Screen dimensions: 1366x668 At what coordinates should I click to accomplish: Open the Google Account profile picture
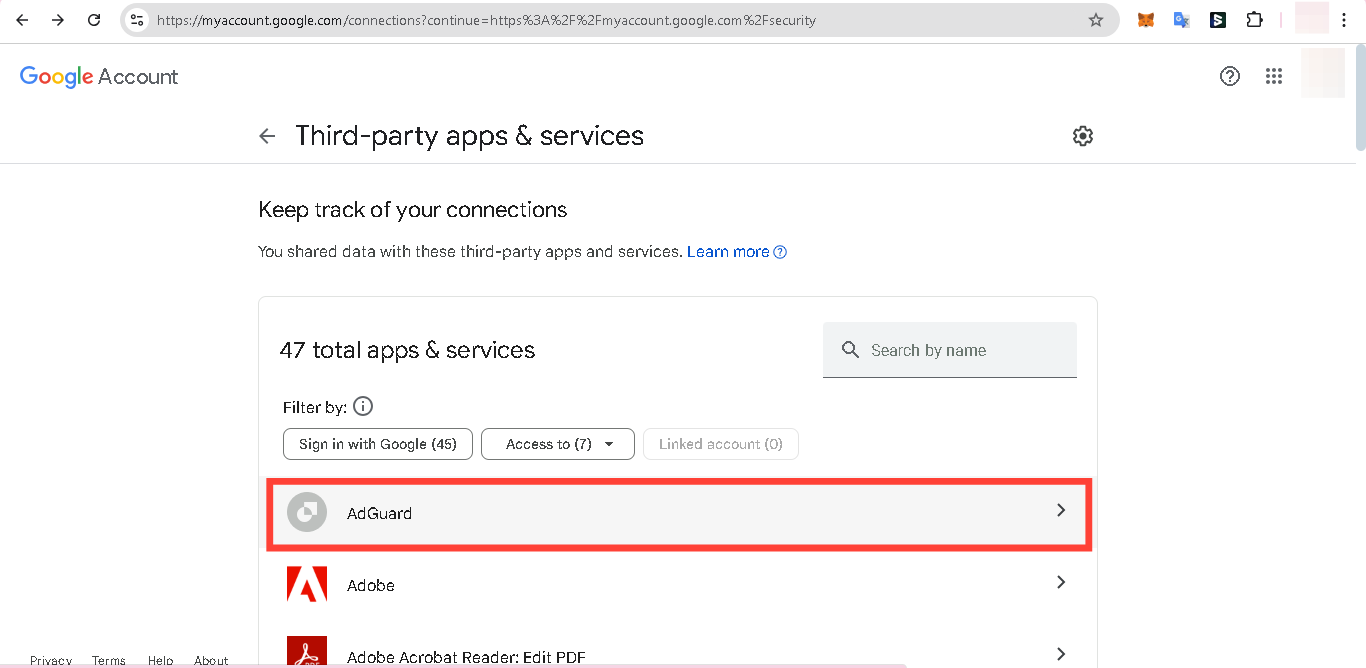1323,74
